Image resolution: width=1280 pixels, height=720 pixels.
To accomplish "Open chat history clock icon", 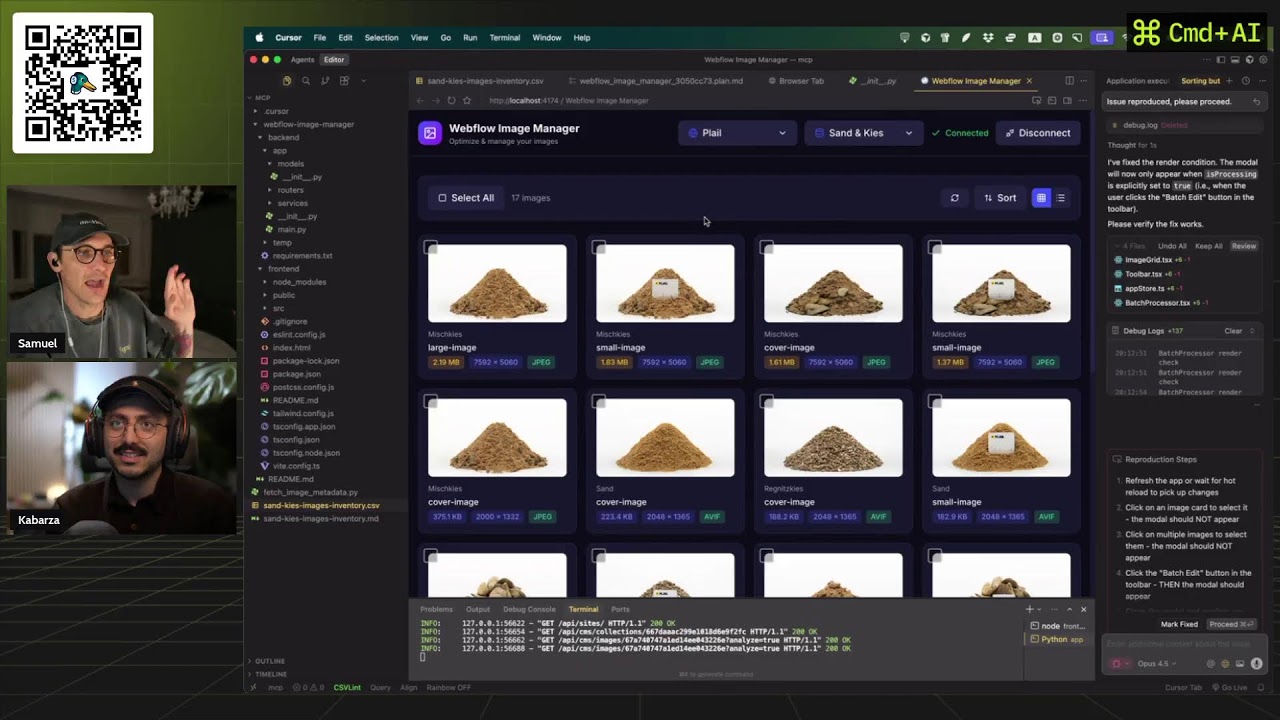I will point(1245,81).
